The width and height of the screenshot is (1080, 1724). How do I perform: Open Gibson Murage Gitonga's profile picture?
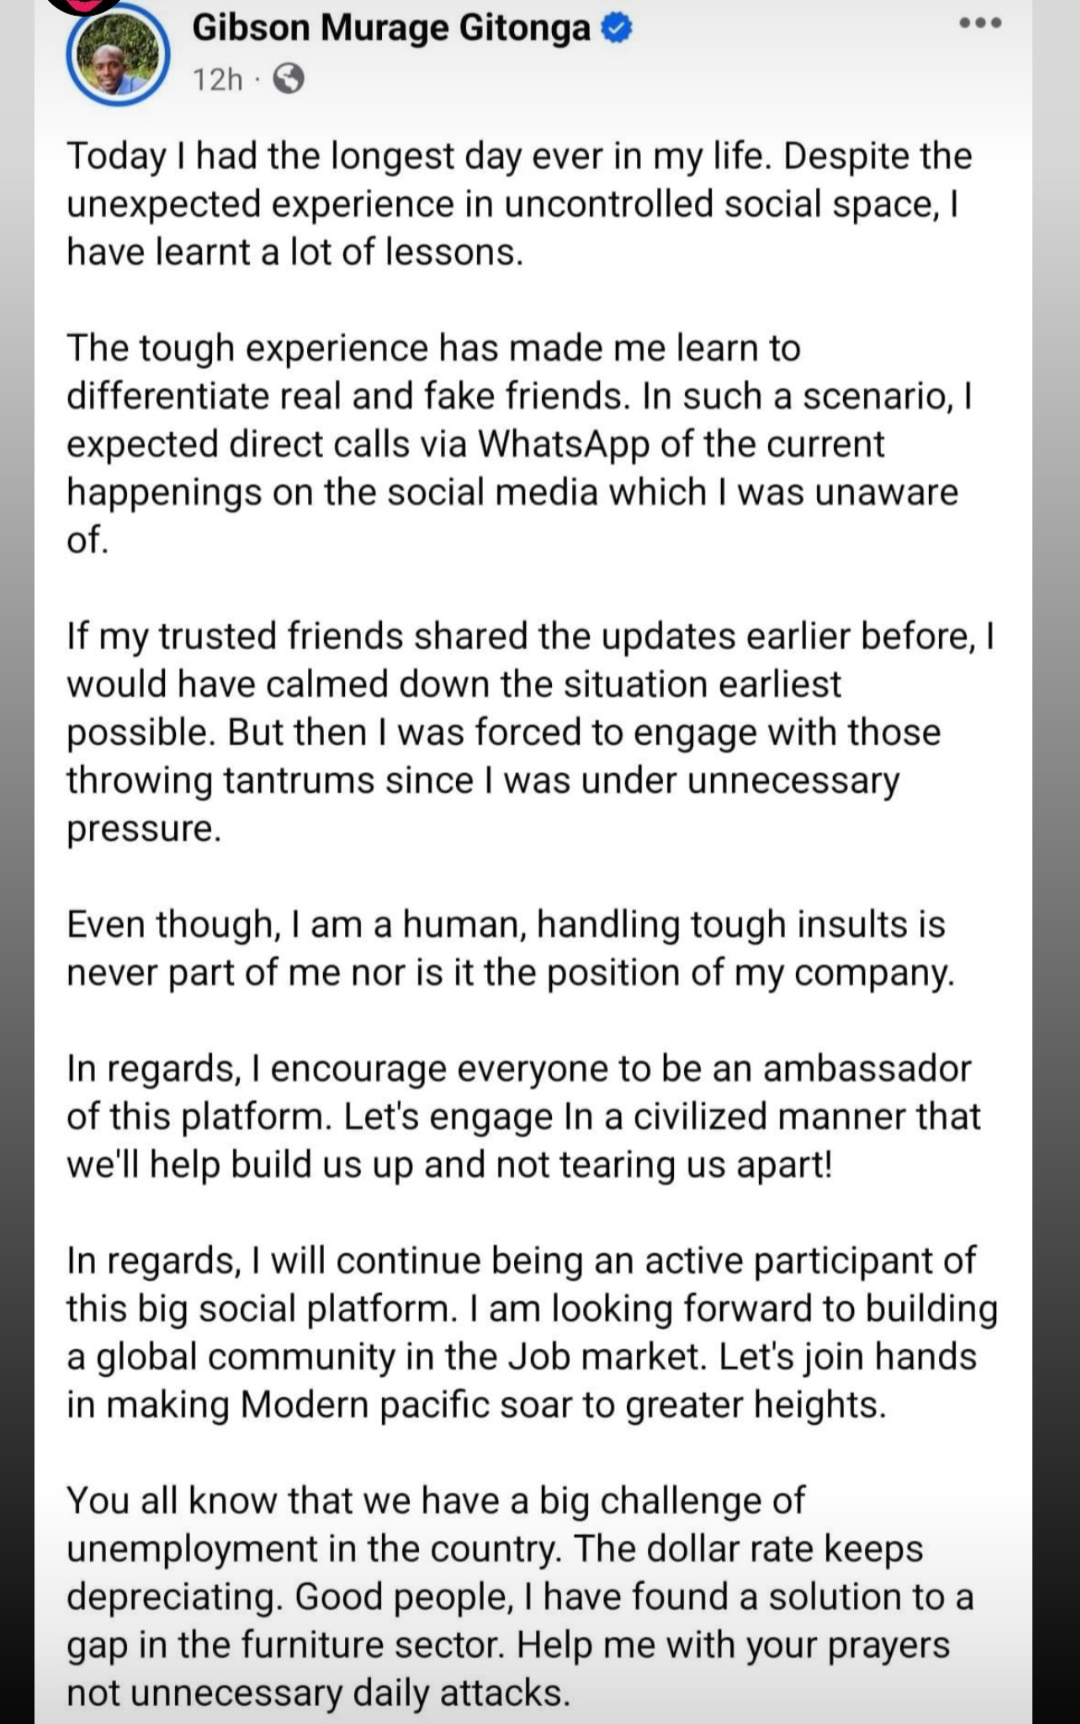(x=118, y=54)
